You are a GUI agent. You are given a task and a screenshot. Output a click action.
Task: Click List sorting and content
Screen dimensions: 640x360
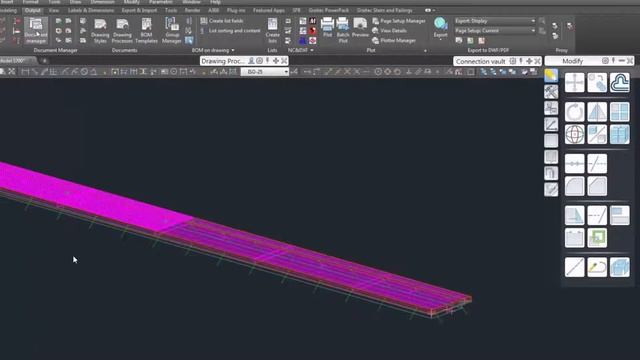(x=231, y=31)
